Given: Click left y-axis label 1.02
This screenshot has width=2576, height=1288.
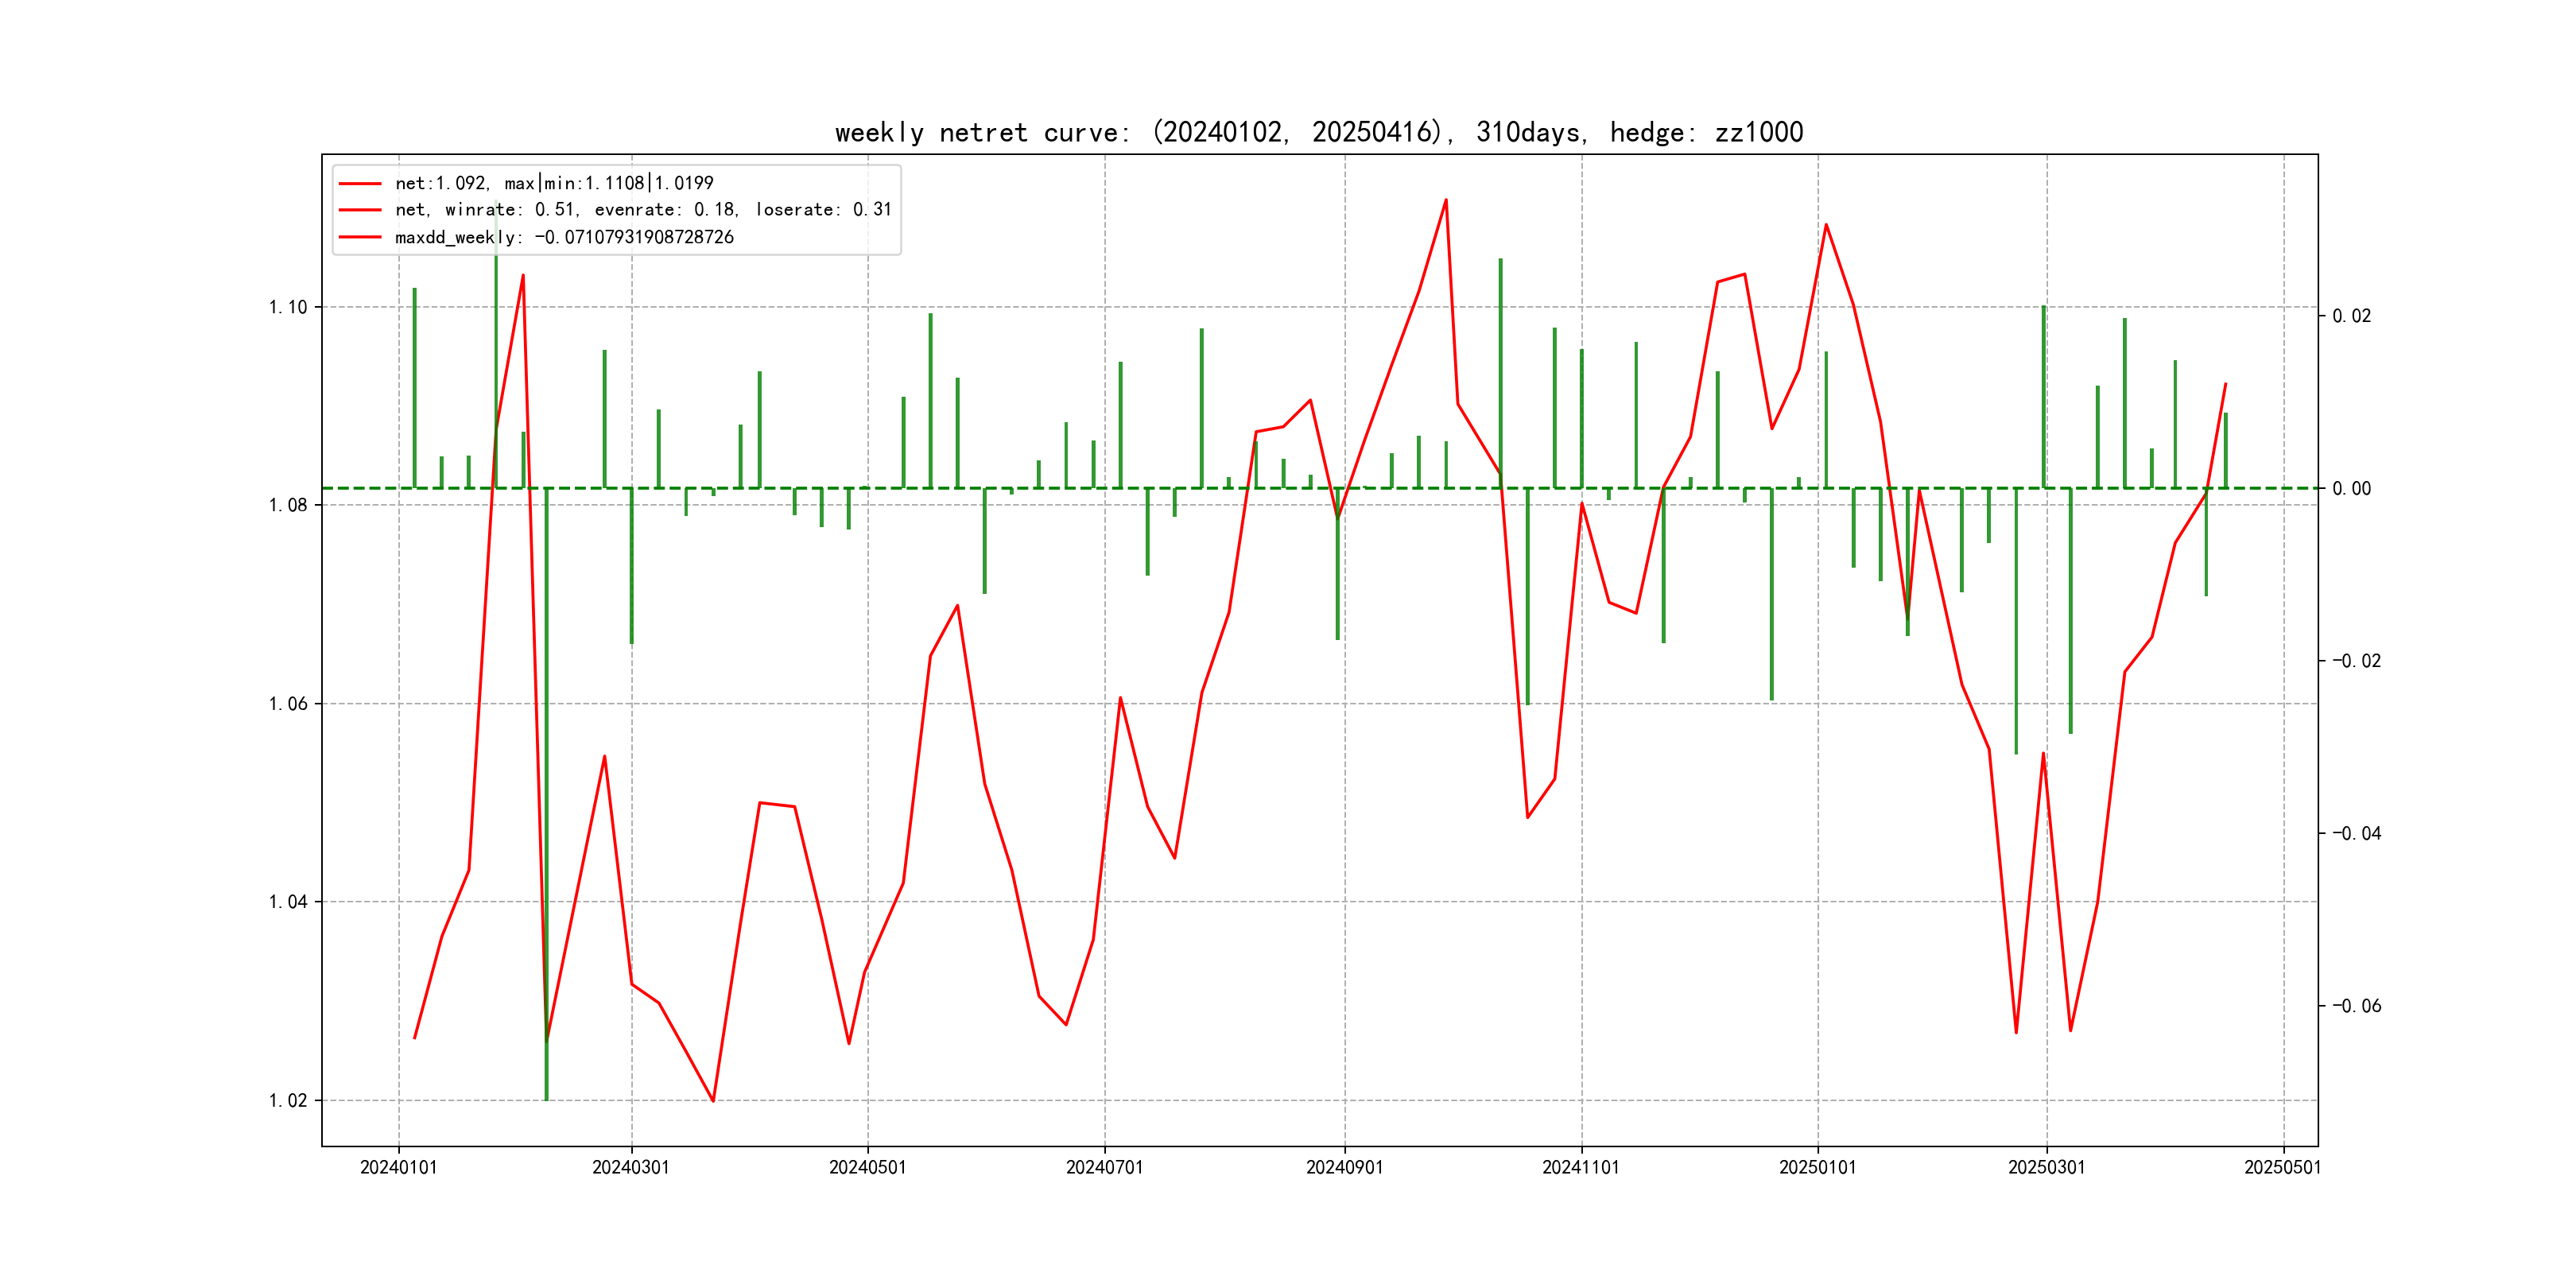Looking at the screenshot, I should coord(288,1100).
